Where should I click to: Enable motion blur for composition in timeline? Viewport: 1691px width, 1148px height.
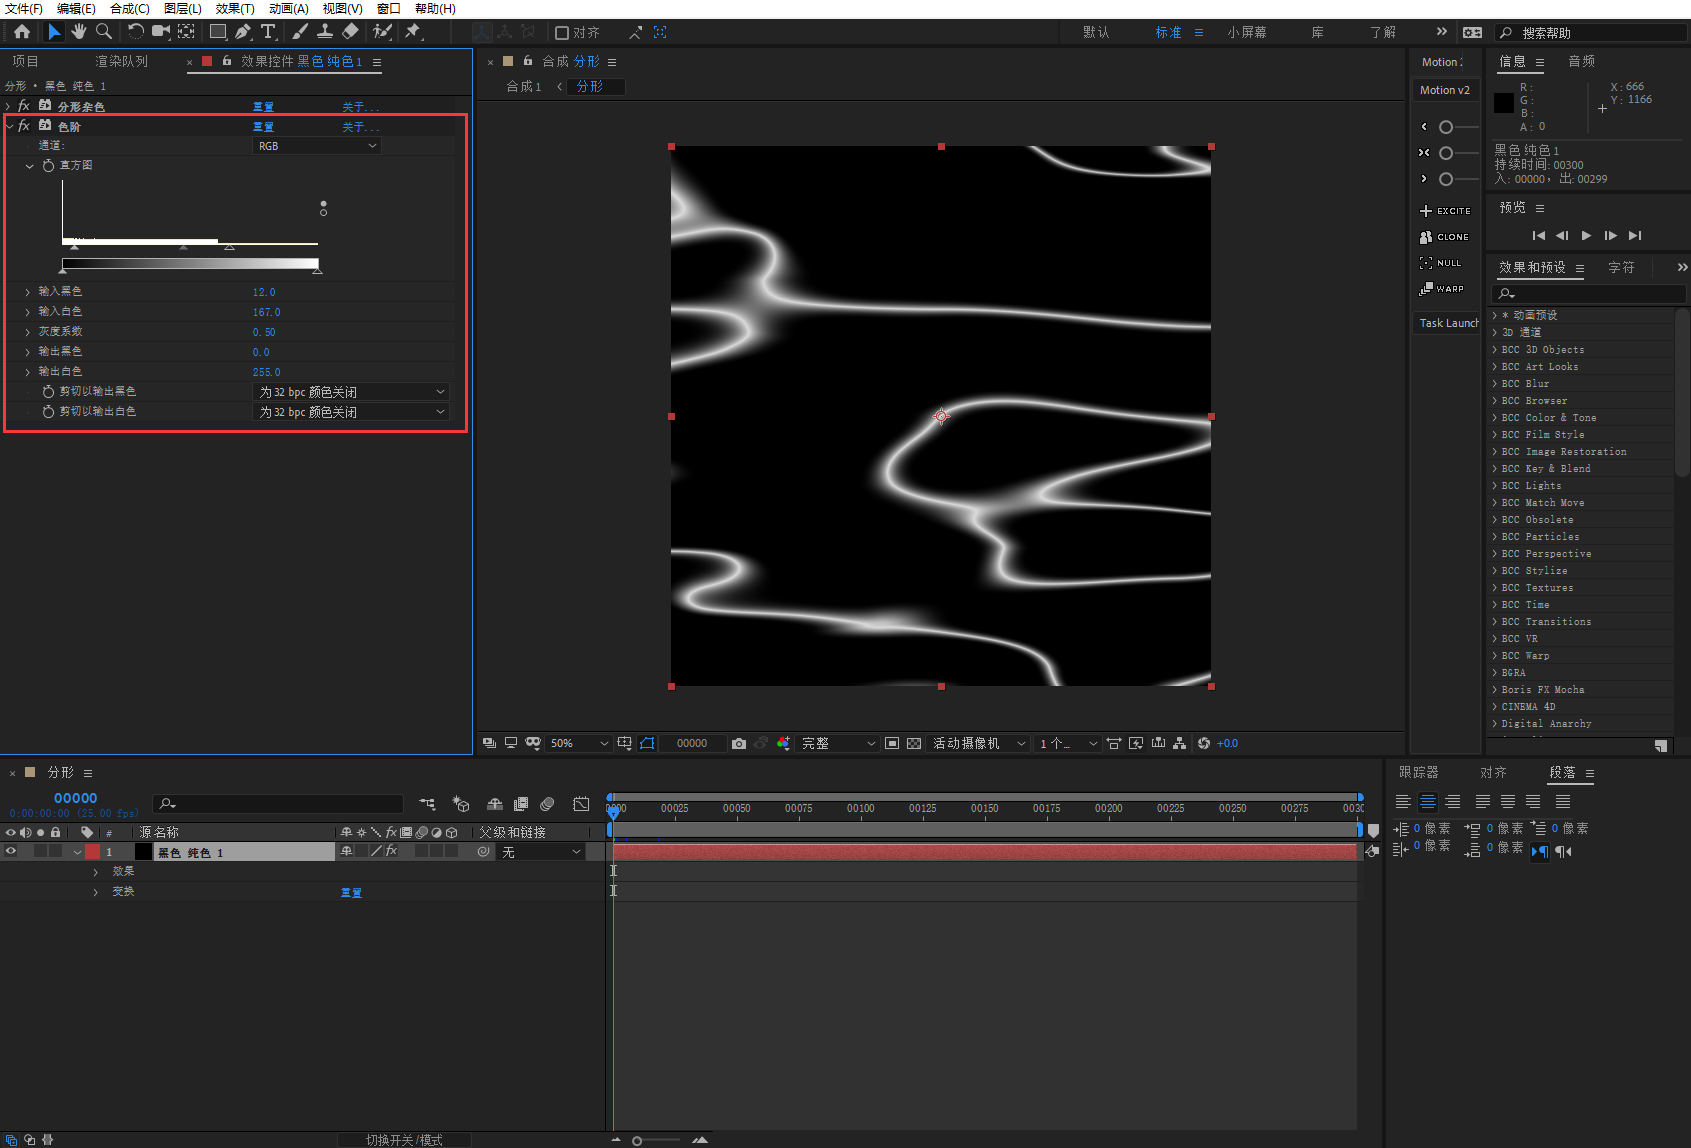(547, 804)
